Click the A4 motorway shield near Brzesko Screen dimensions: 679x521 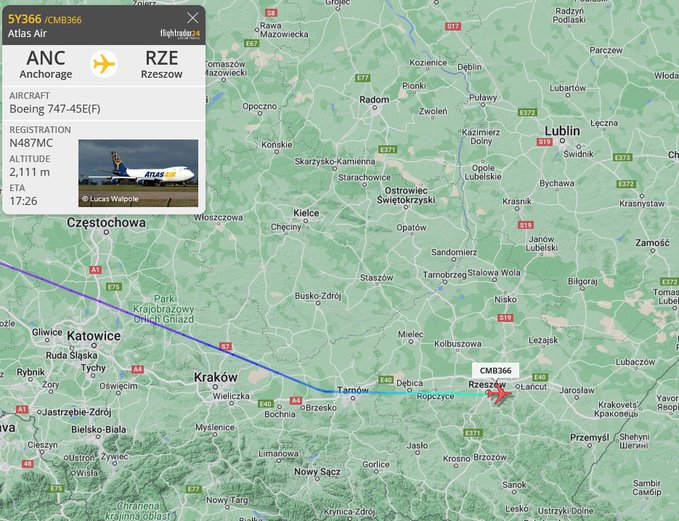[296, 401]
